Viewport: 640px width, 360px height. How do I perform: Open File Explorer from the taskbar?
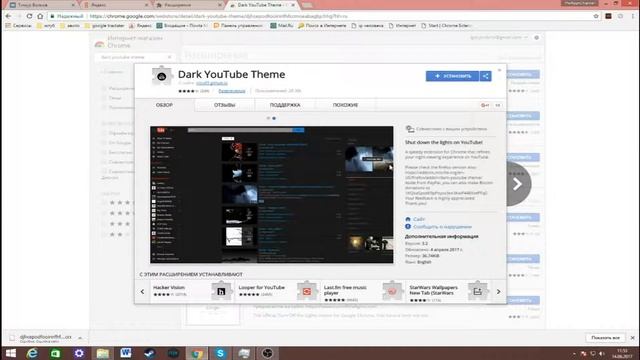102,353
